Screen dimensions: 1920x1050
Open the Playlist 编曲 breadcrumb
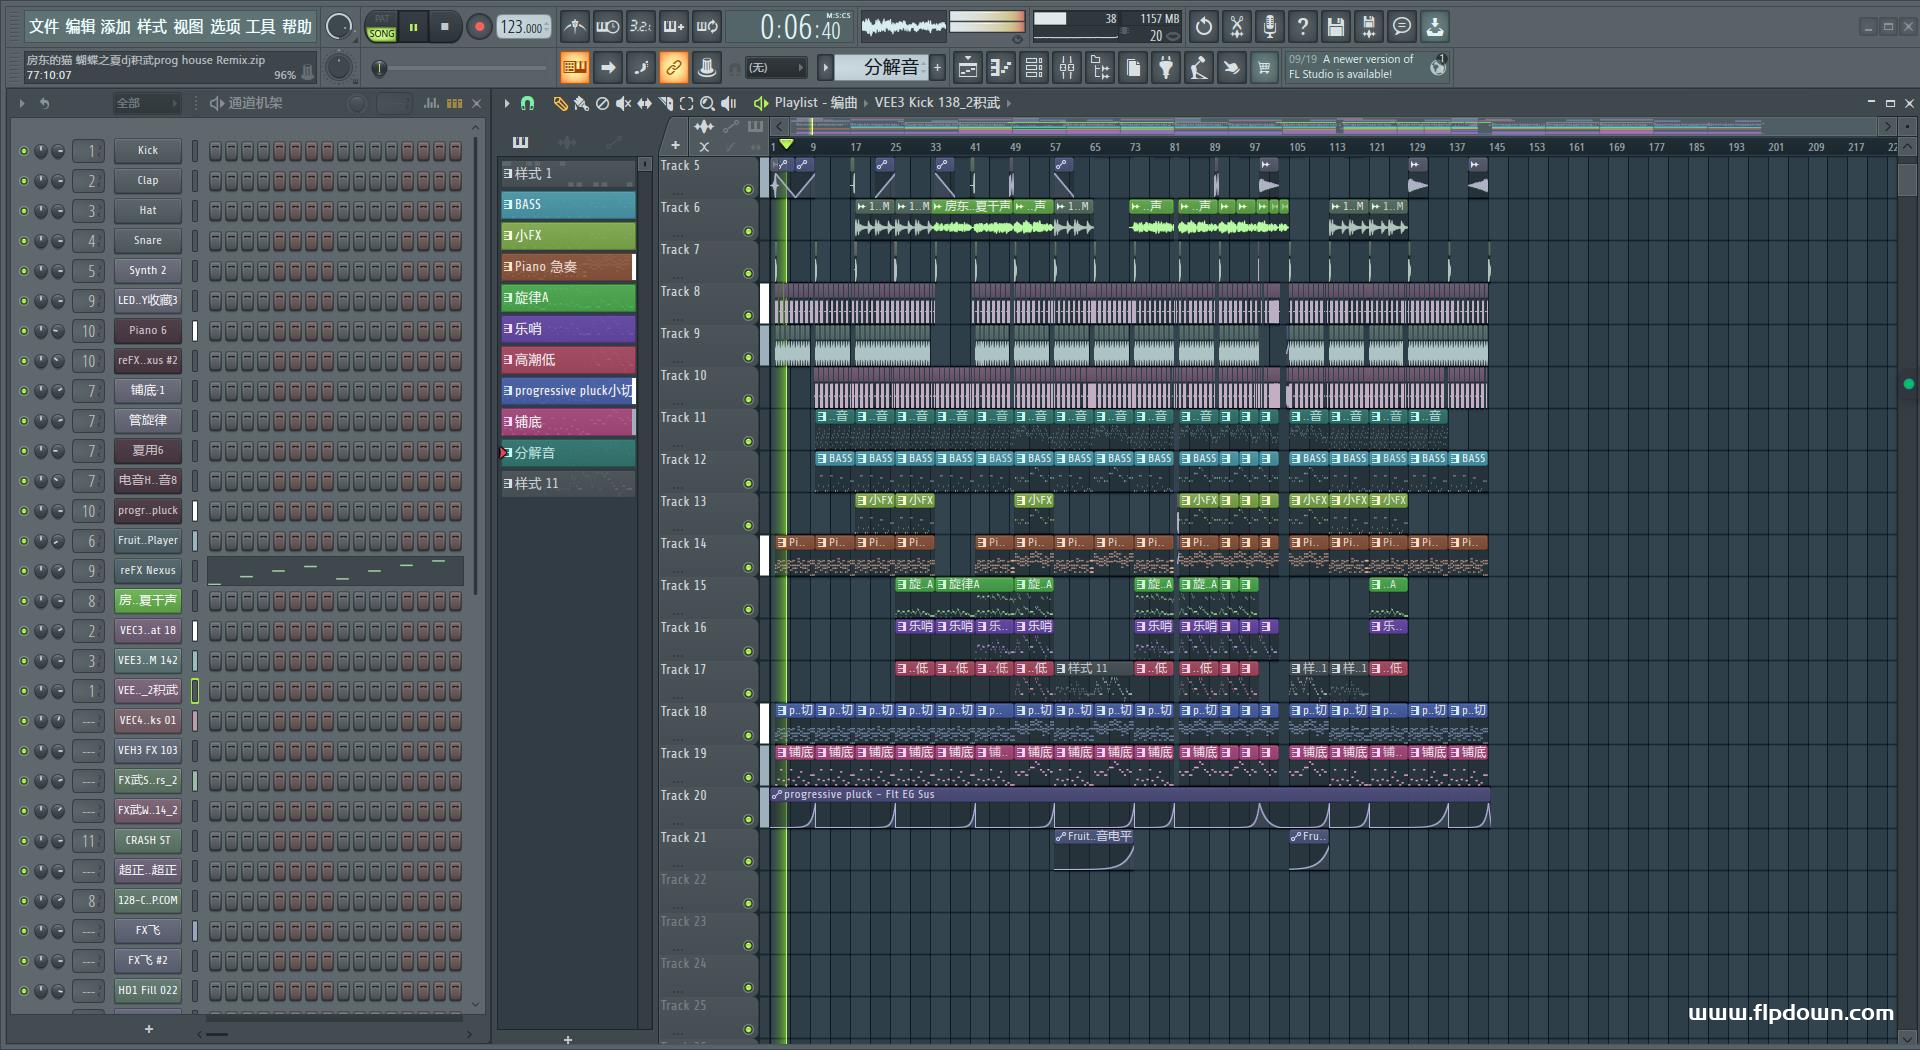(816, 102)
